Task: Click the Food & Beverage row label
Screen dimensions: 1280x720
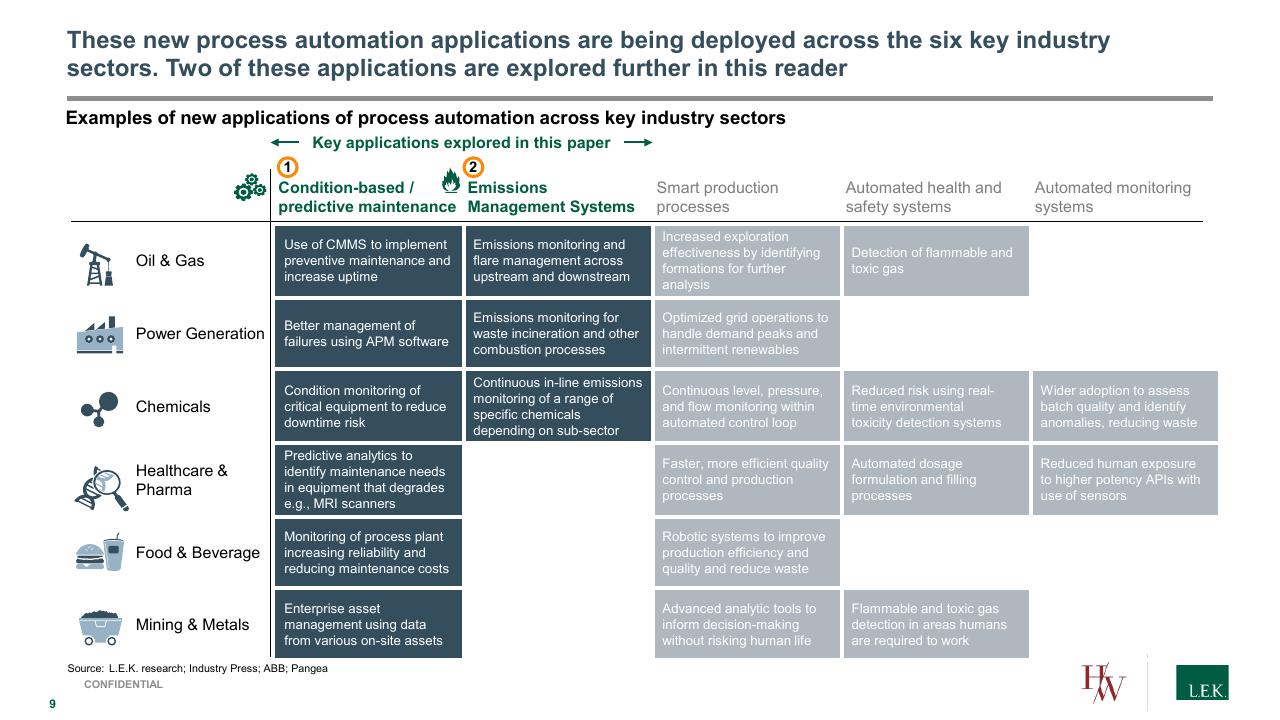Action: point(198,553)
